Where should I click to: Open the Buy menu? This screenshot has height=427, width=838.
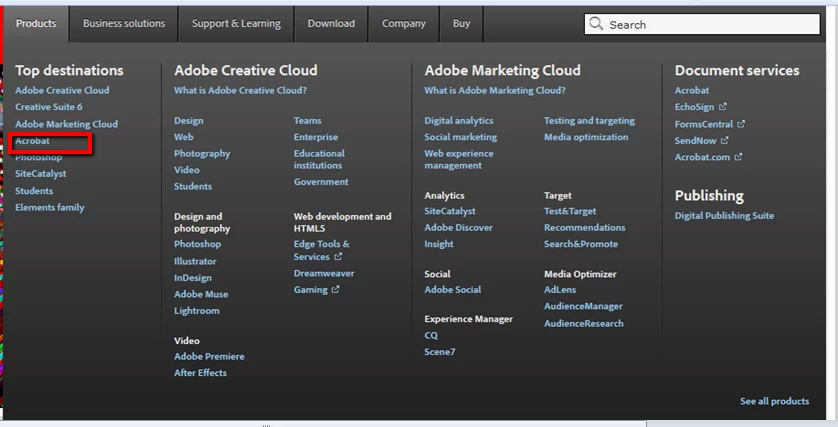[462, 24]
